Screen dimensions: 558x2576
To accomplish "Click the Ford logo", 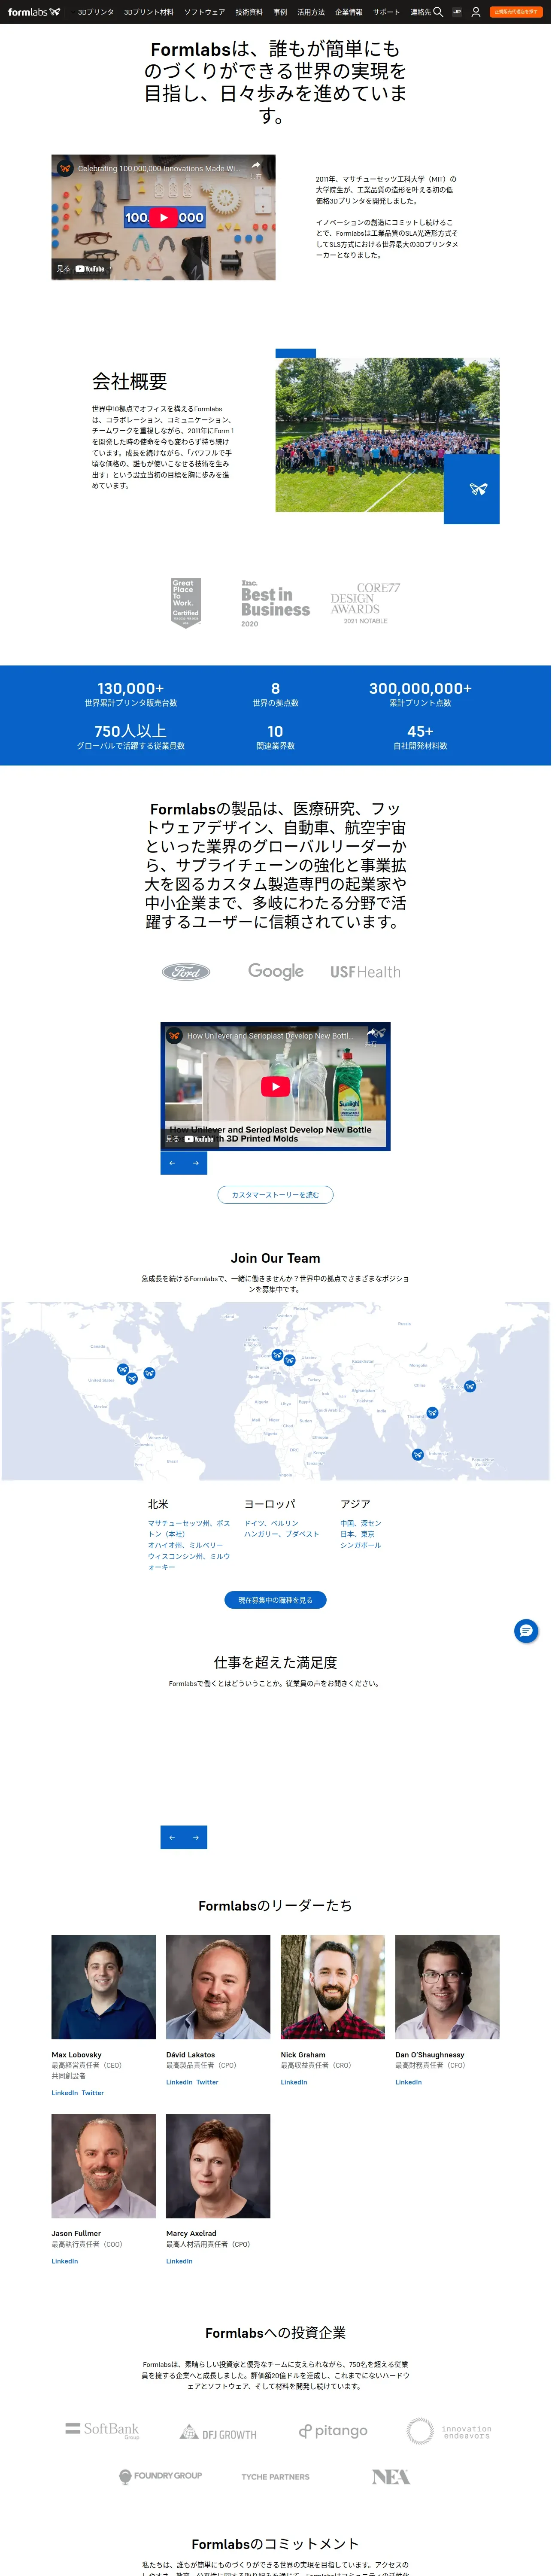I will click(x=186, y=971).
